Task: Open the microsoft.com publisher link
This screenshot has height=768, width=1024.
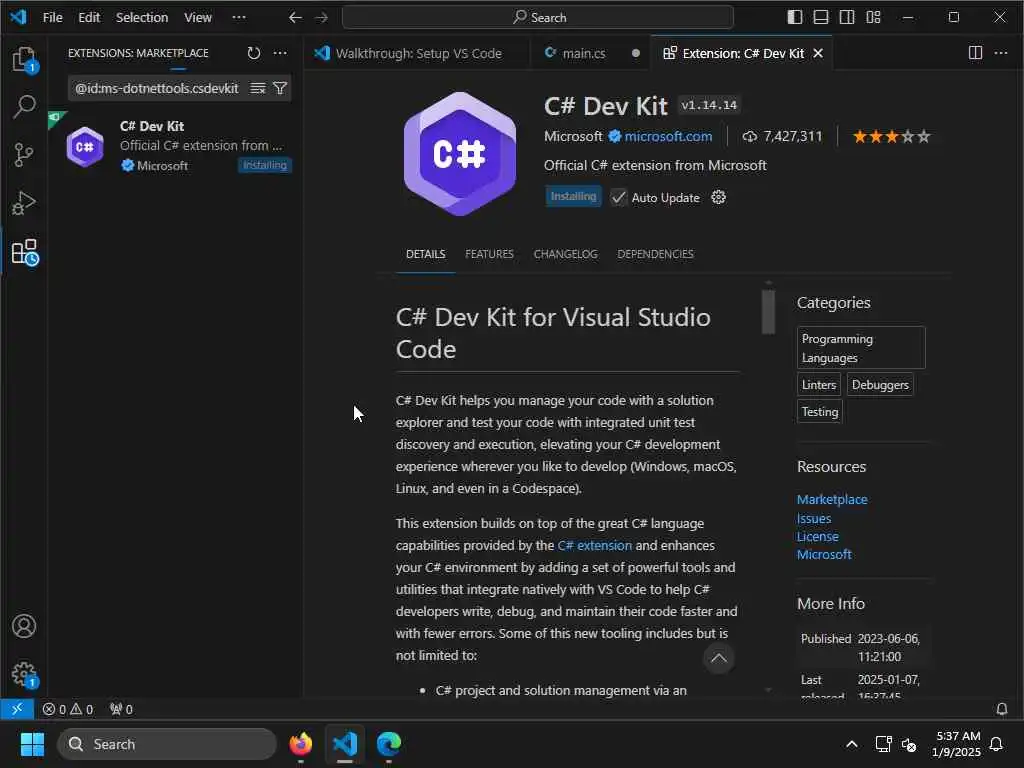Action: 668,136
